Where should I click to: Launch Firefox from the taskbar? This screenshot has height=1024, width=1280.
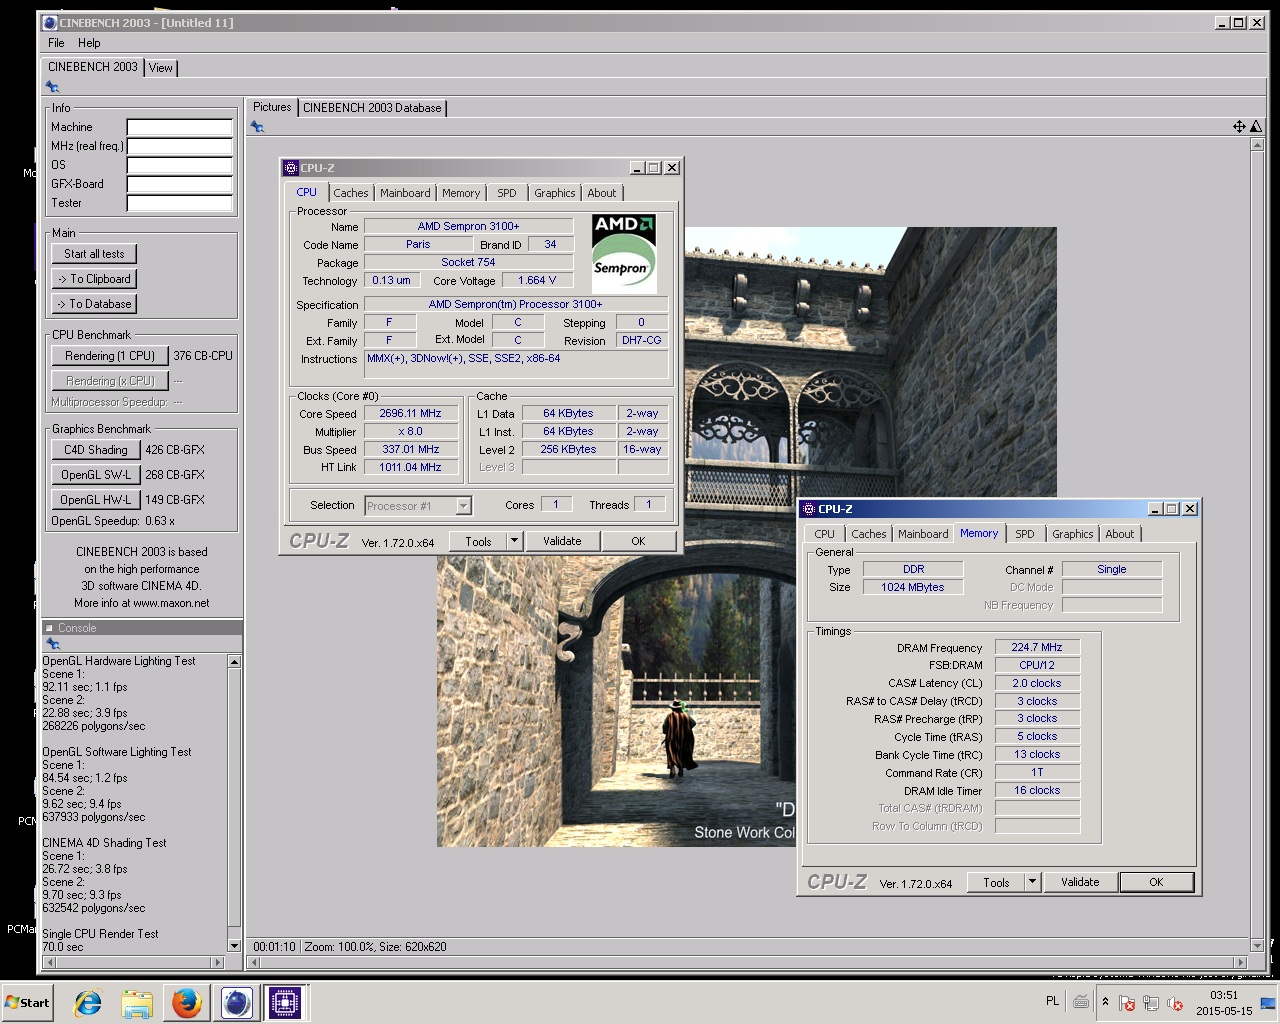coord(186,1002)
